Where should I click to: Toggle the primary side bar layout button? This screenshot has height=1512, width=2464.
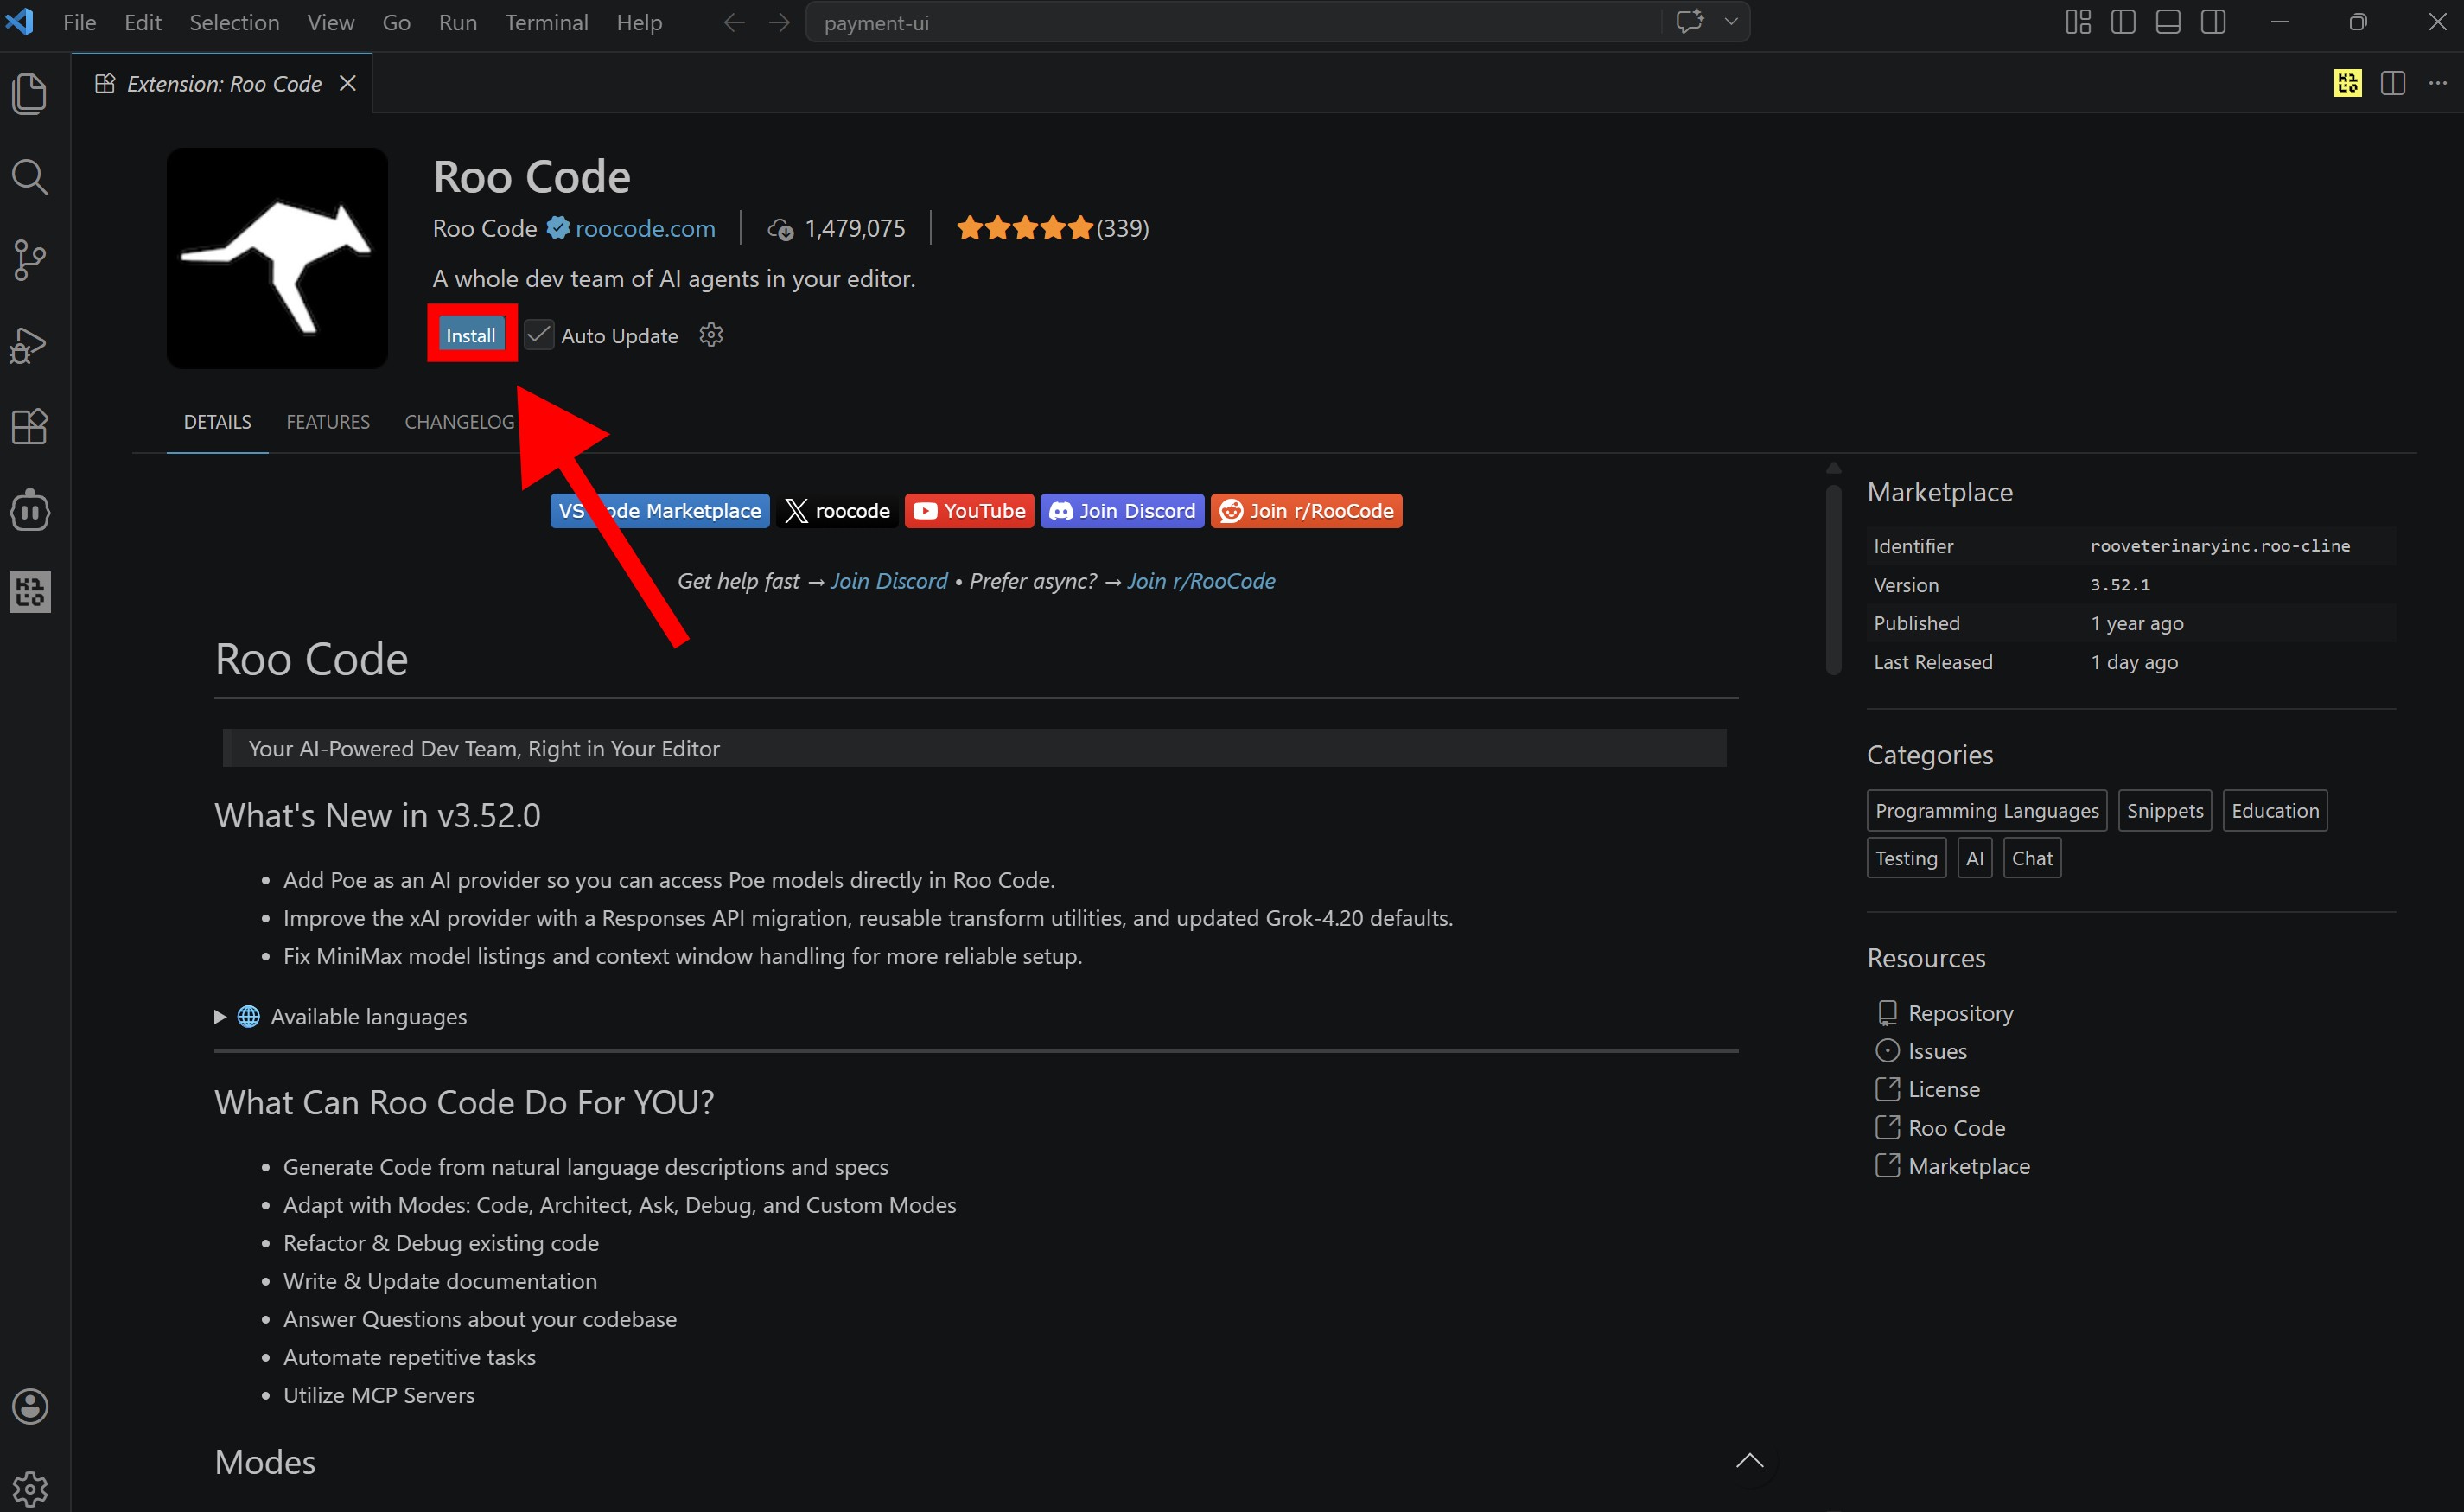tap(2123, 22)
